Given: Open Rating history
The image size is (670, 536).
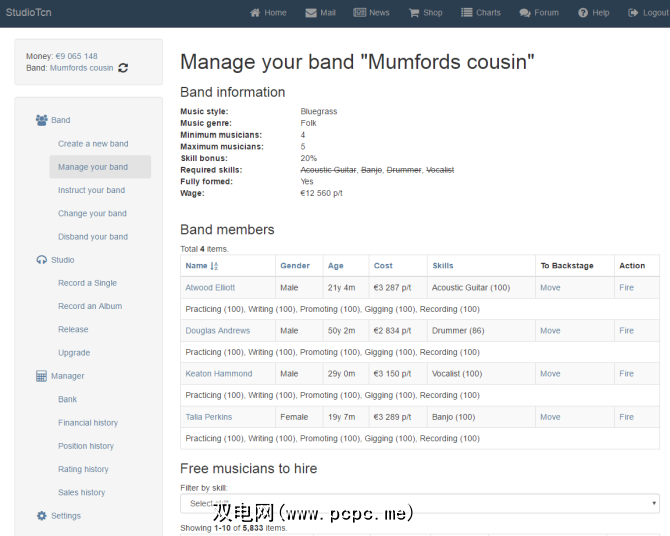Looking at the screenshot, I should (83, 469).
